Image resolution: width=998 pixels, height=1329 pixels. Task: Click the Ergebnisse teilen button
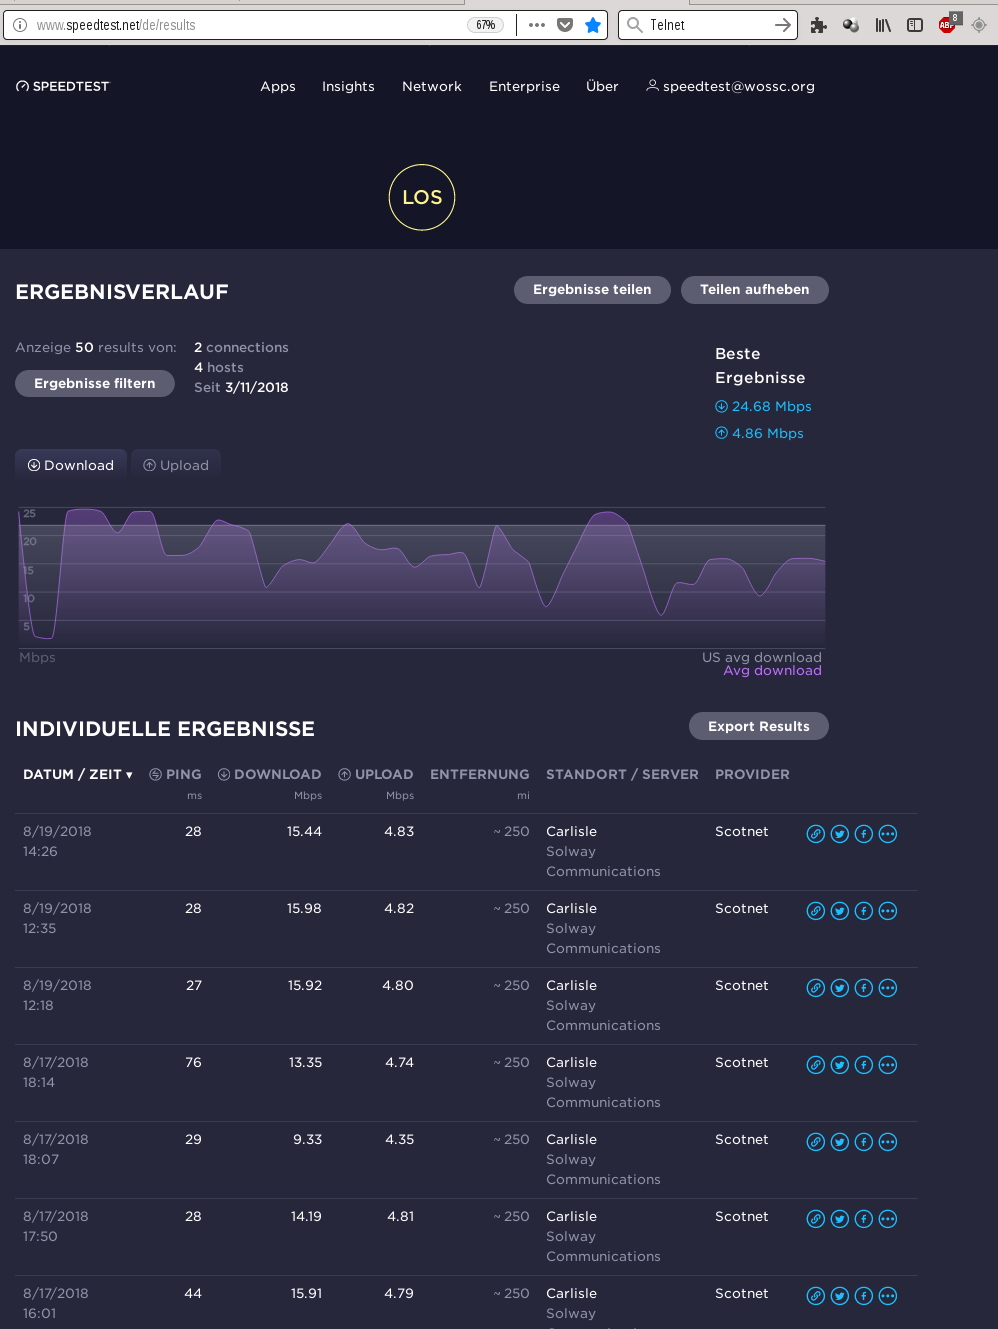592,290
